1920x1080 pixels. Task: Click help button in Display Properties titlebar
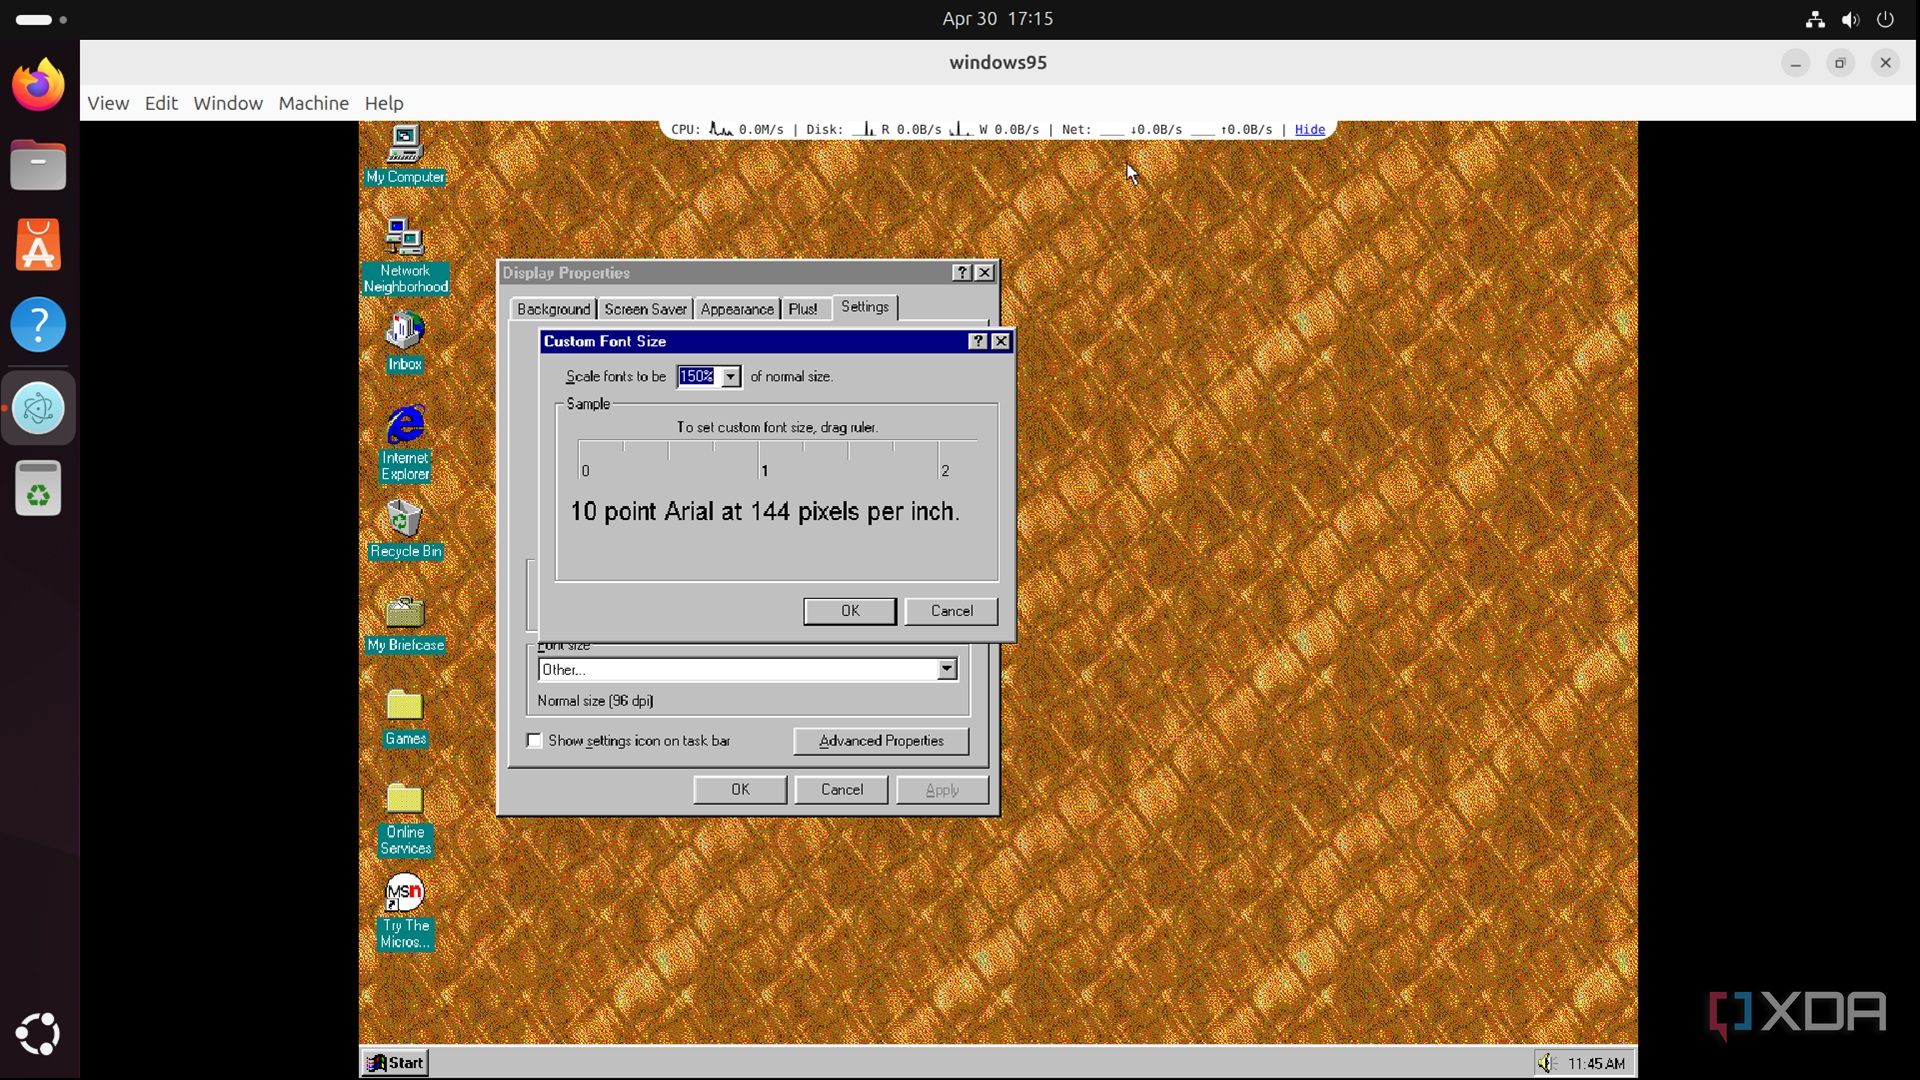pos(961,273)
